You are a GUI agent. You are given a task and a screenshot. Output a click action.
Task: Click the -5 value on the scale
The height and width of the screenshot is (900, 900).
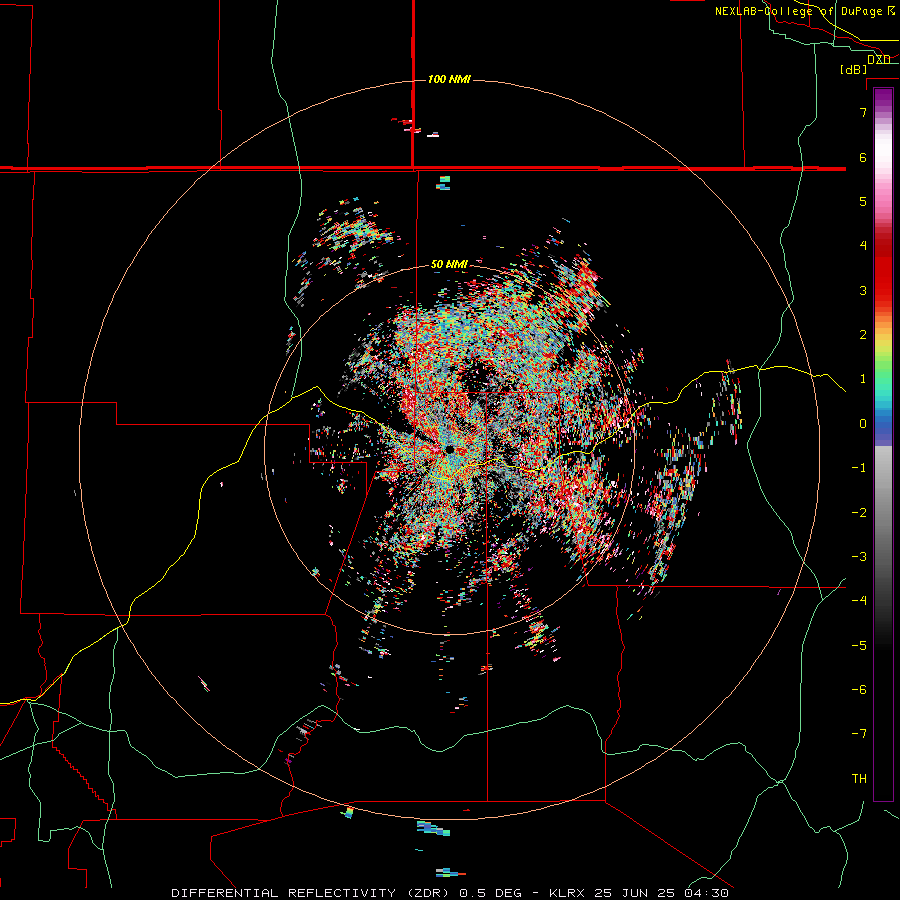tap(859, 646)
